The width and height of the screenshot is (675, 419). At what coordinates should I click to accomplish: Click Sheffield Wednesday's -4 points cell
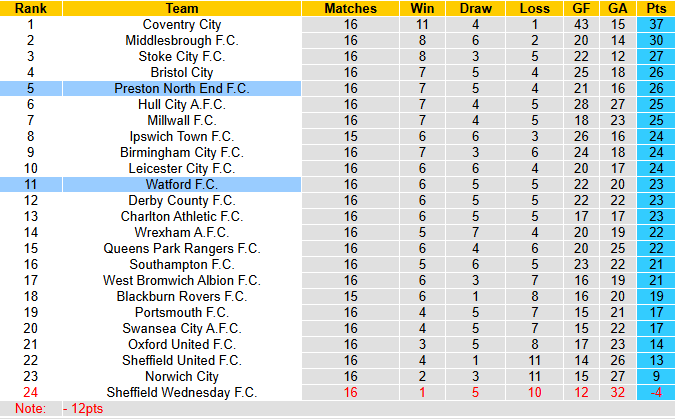[x=656, y=392]
